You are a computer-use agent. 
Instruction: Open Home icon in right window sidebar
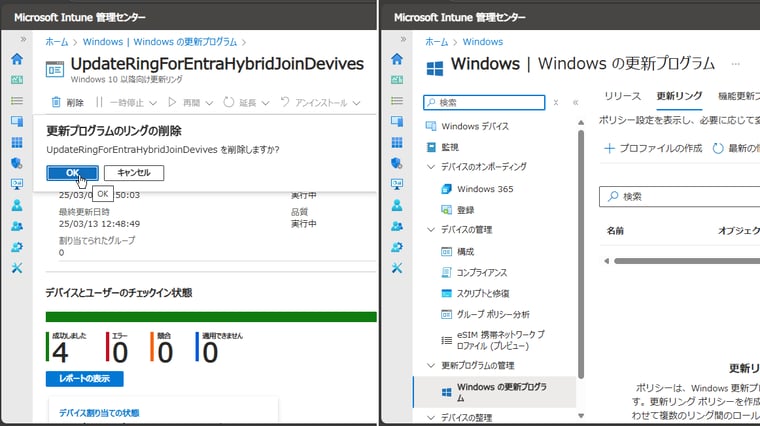tap(397, 59)
